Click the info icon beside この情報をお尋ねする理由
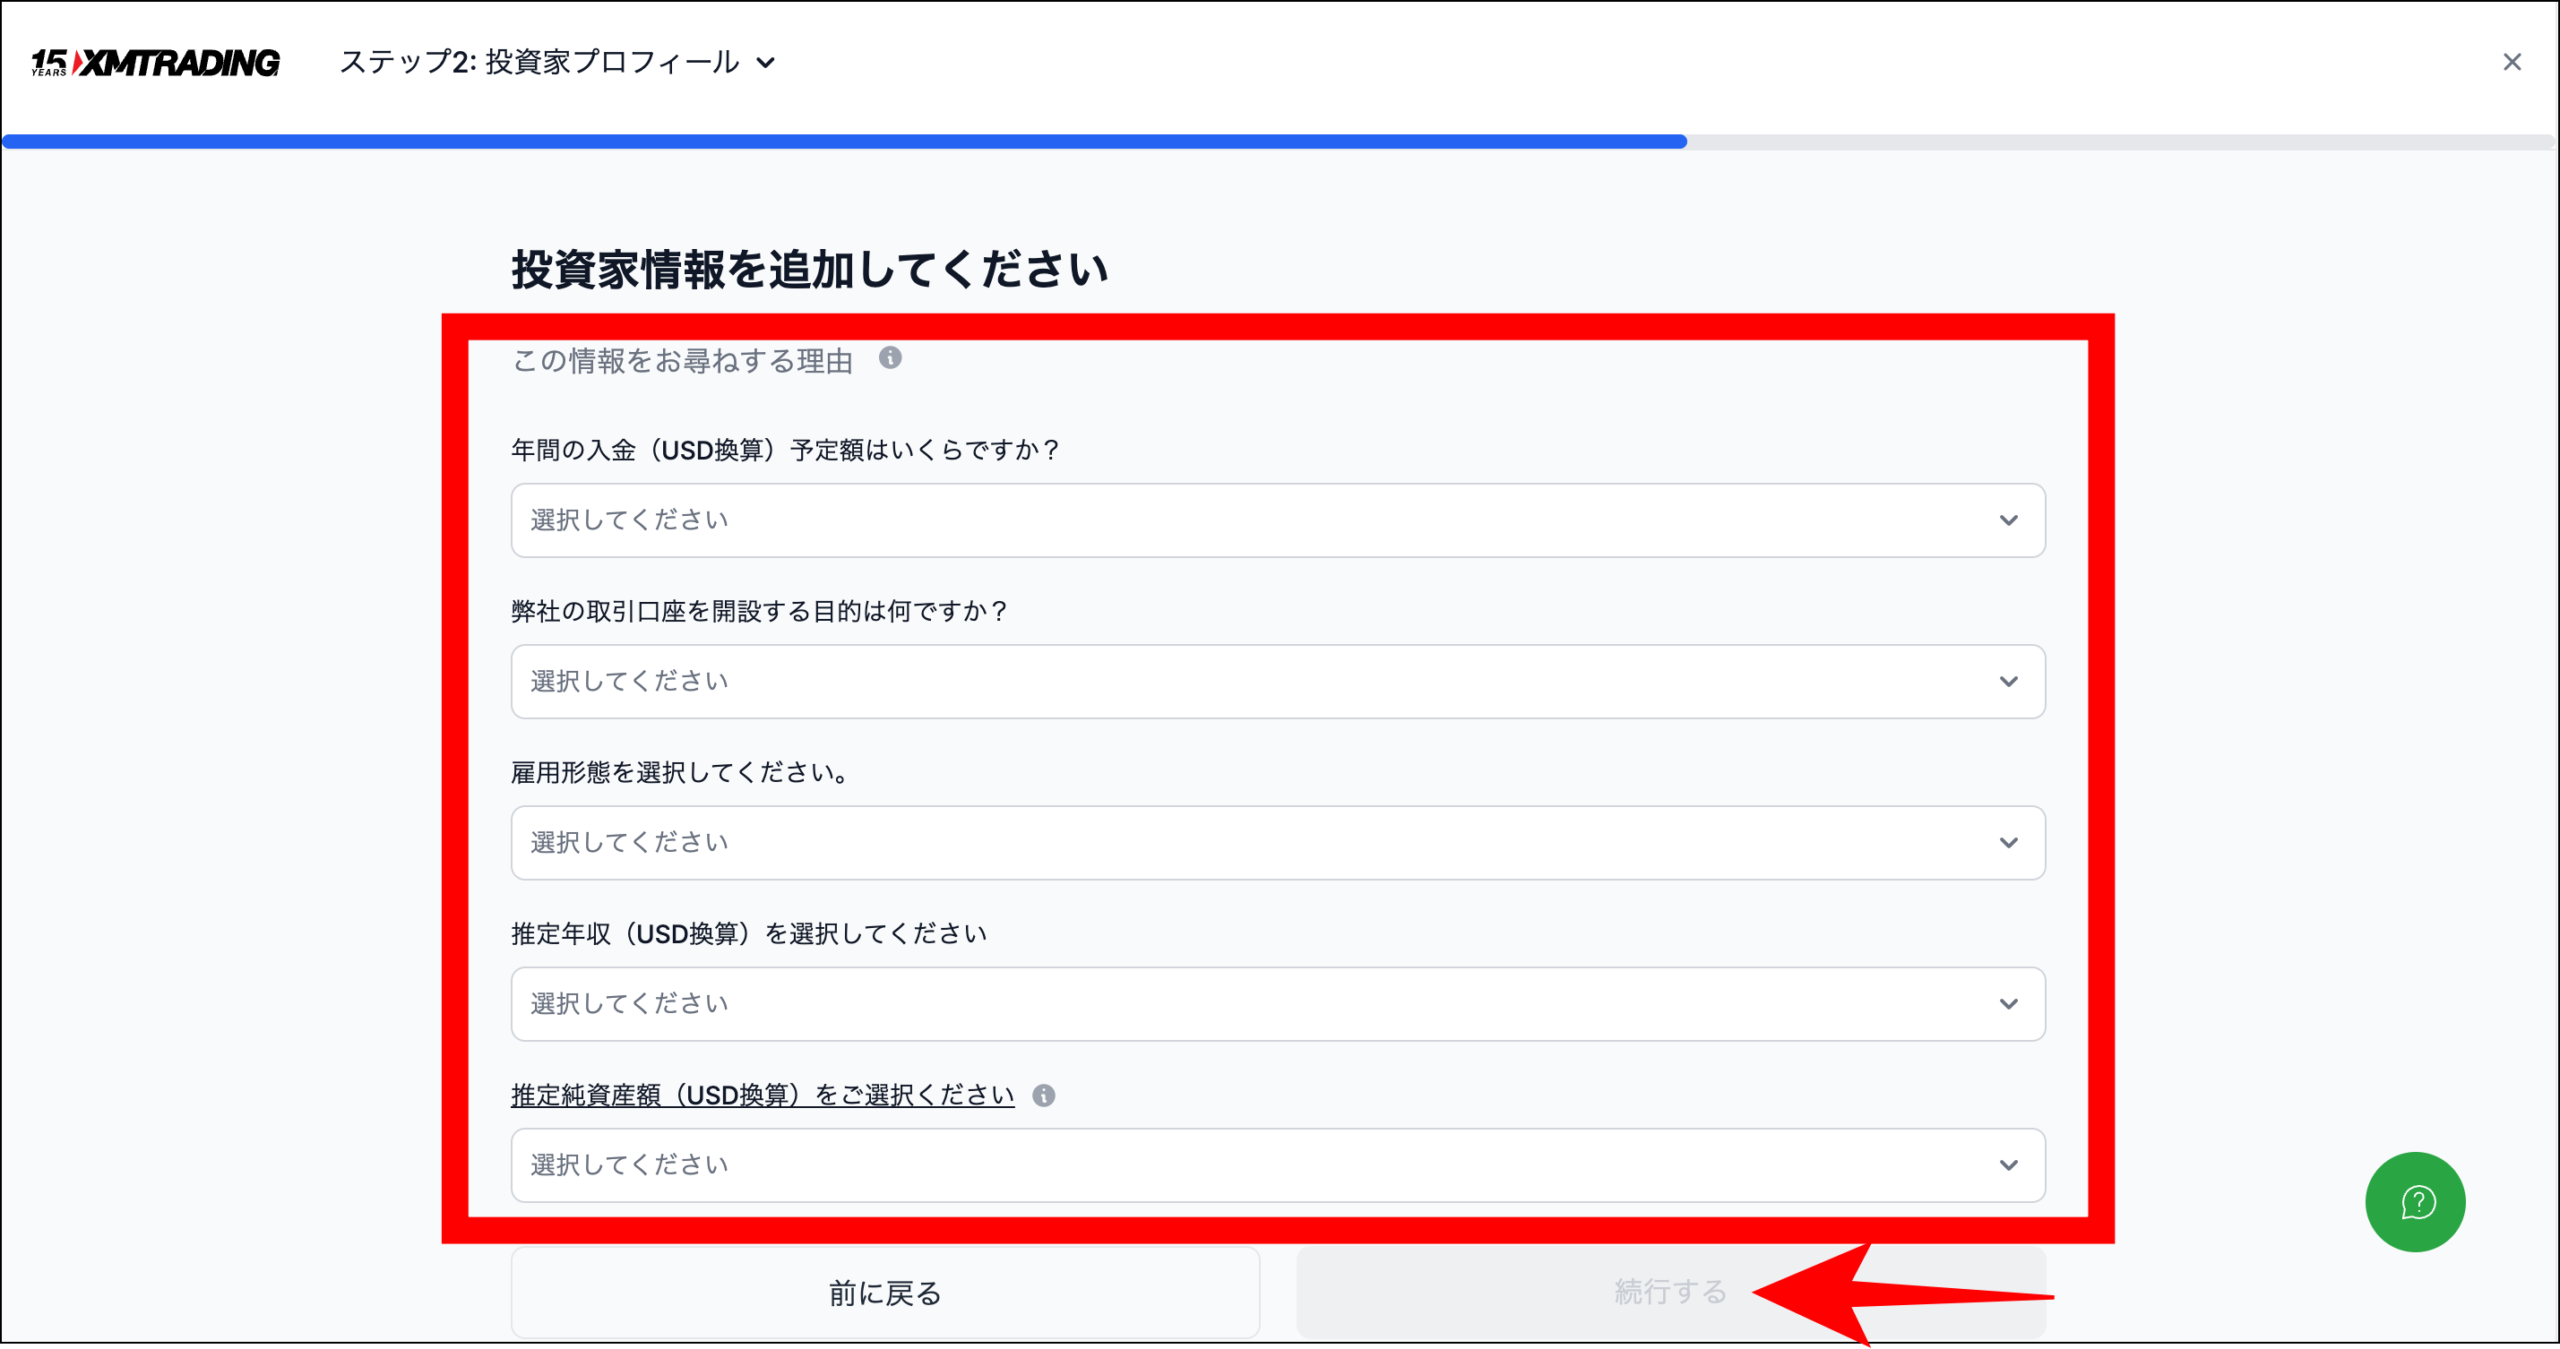 (x=890, y=359)
